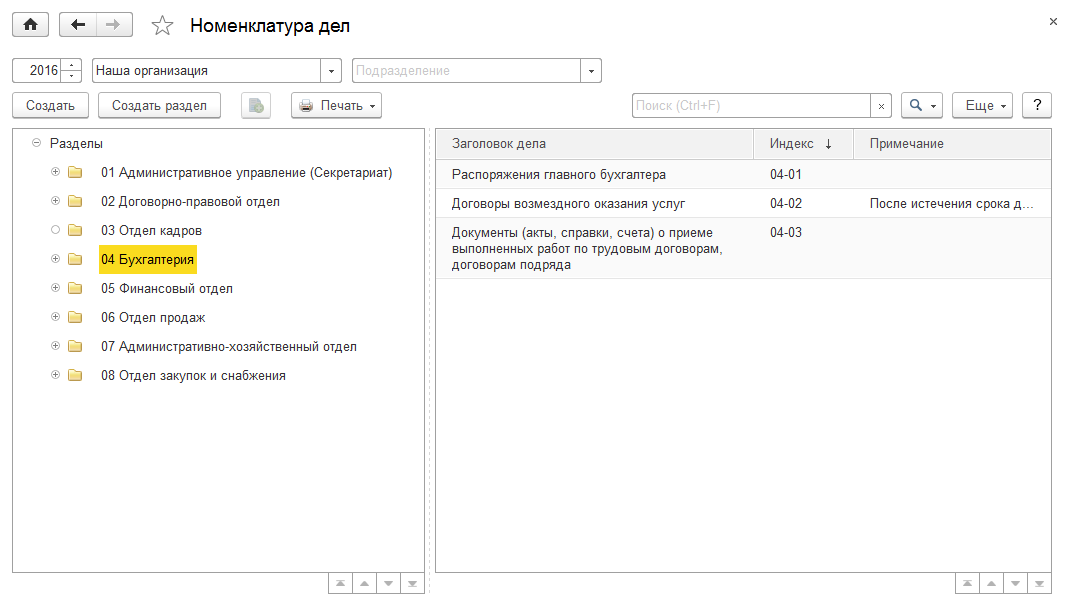Move selection up with the up-arrow navigation icon
This screenshot has height=606, width=1071.
point(364,582)
